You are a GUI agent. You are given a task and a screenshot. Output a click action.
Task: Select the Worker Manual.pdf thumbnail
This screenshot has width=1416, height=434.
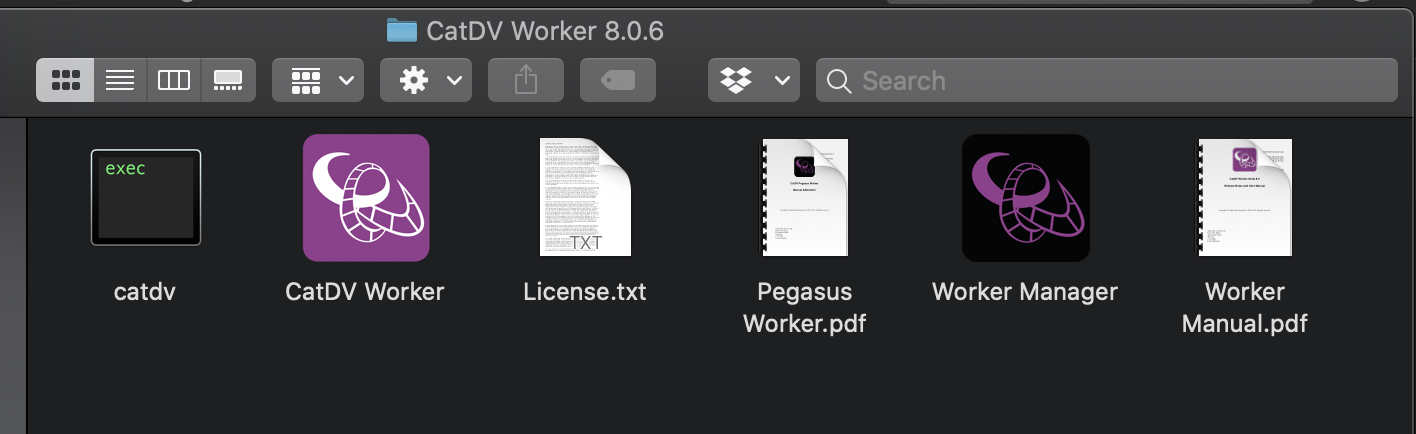pos(1245,197)
